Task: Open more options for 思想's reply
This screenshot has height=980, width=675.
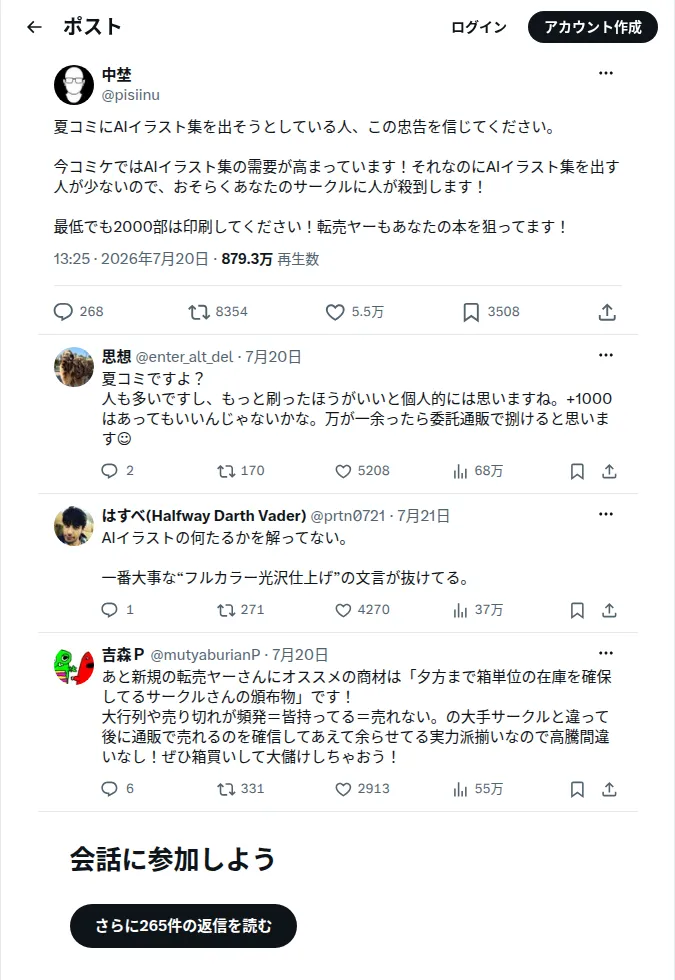Action: (x=606, y=355)
